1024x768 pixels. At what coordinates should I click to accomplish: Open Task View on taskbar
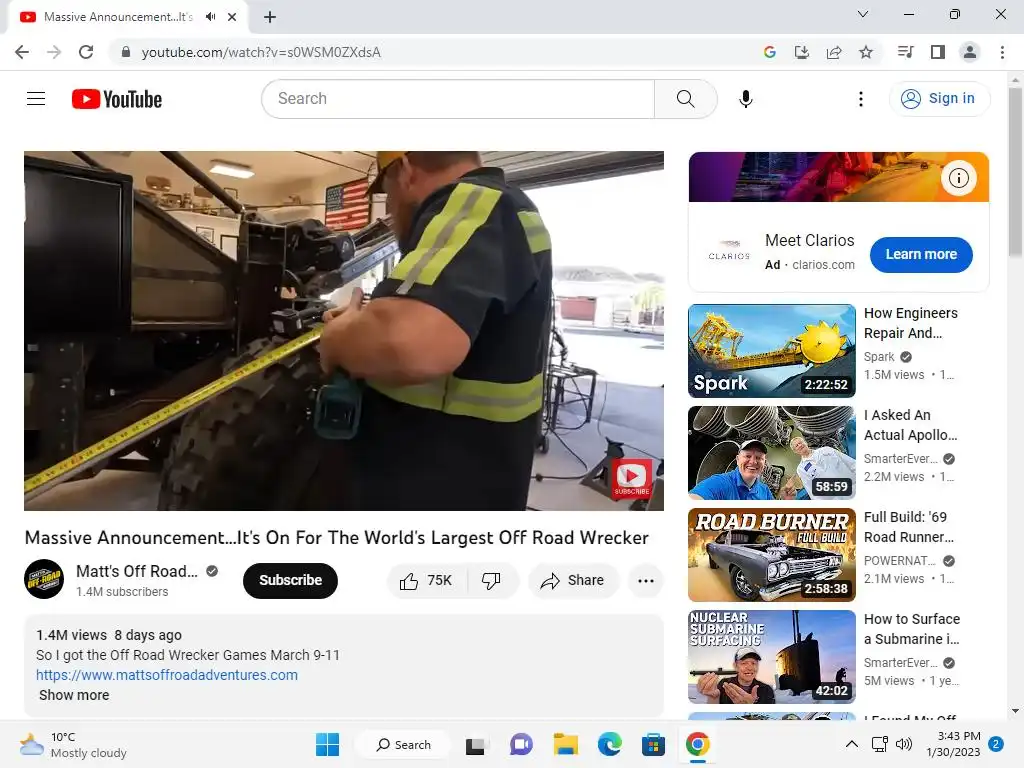pyautogui.click(x=475, y=744)
